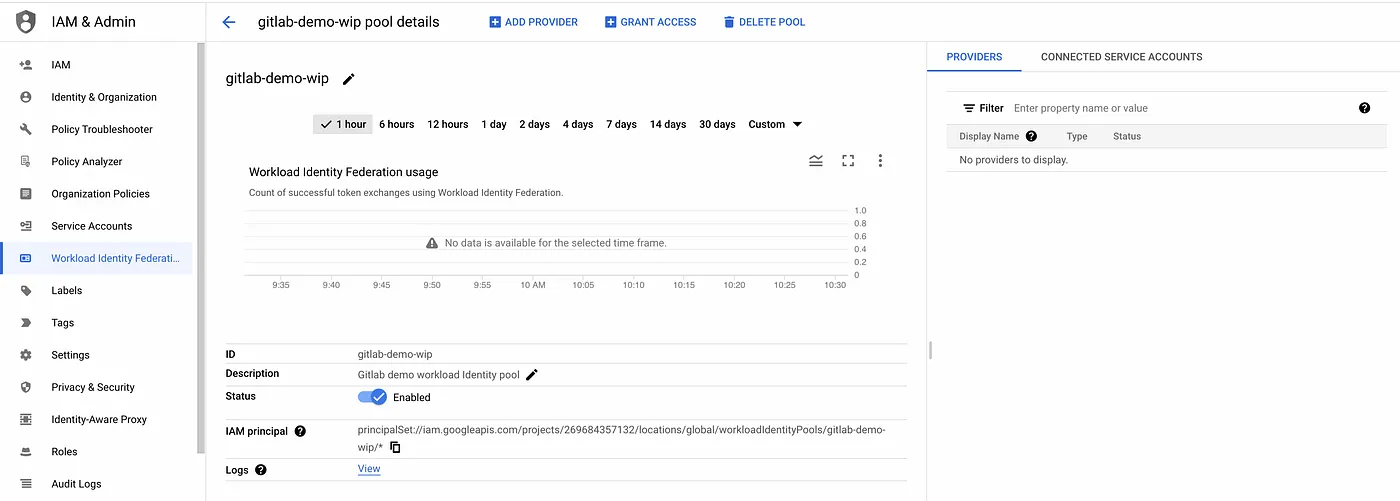
Task: Open help for Logs
Action: click(x=261, y=469)
